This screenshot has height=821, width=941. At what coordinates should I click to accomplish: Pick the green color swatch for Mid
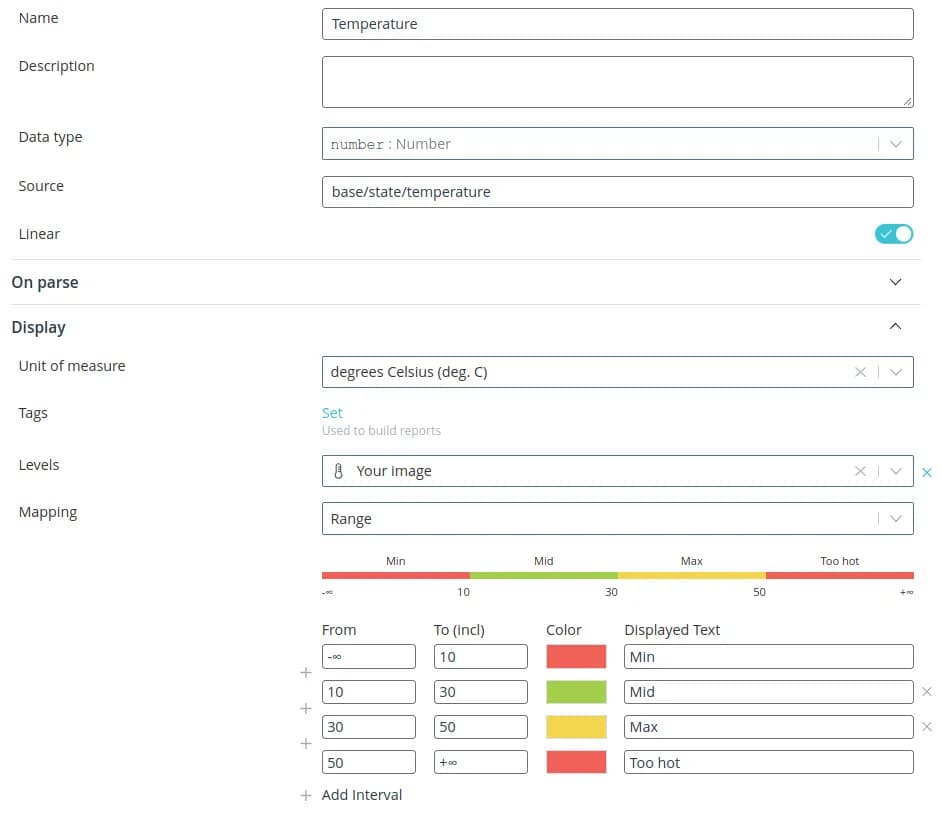576,692
